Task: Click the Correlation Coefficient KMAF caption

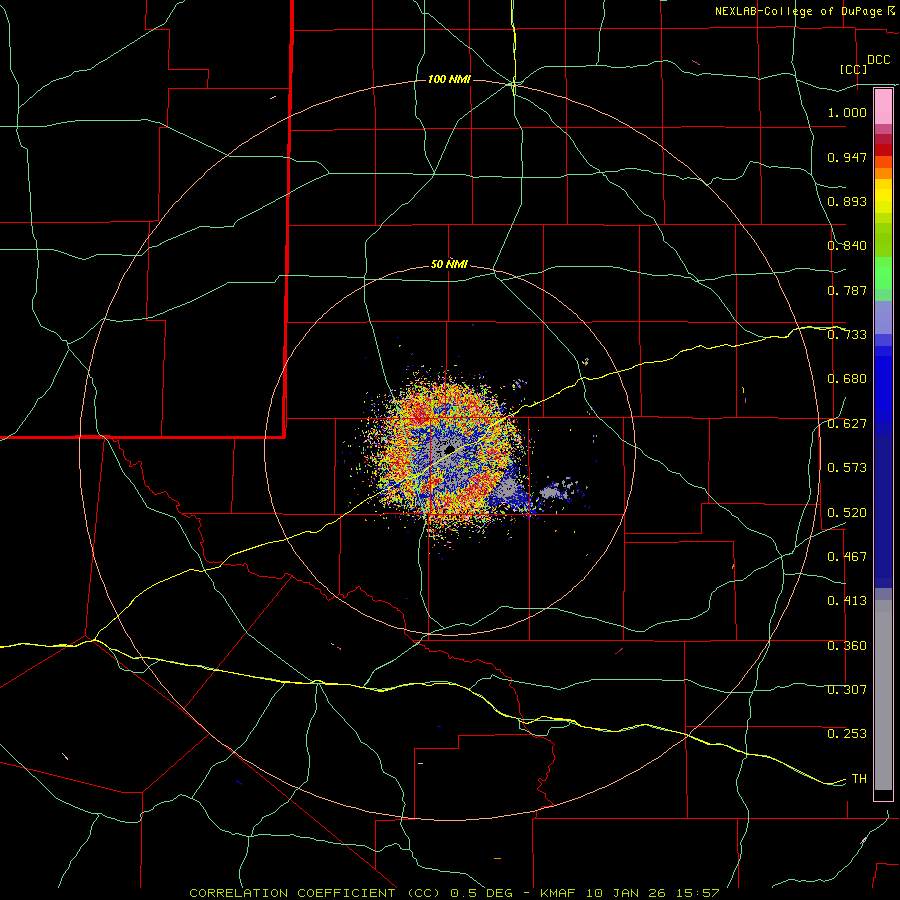Action: point(454,893)
